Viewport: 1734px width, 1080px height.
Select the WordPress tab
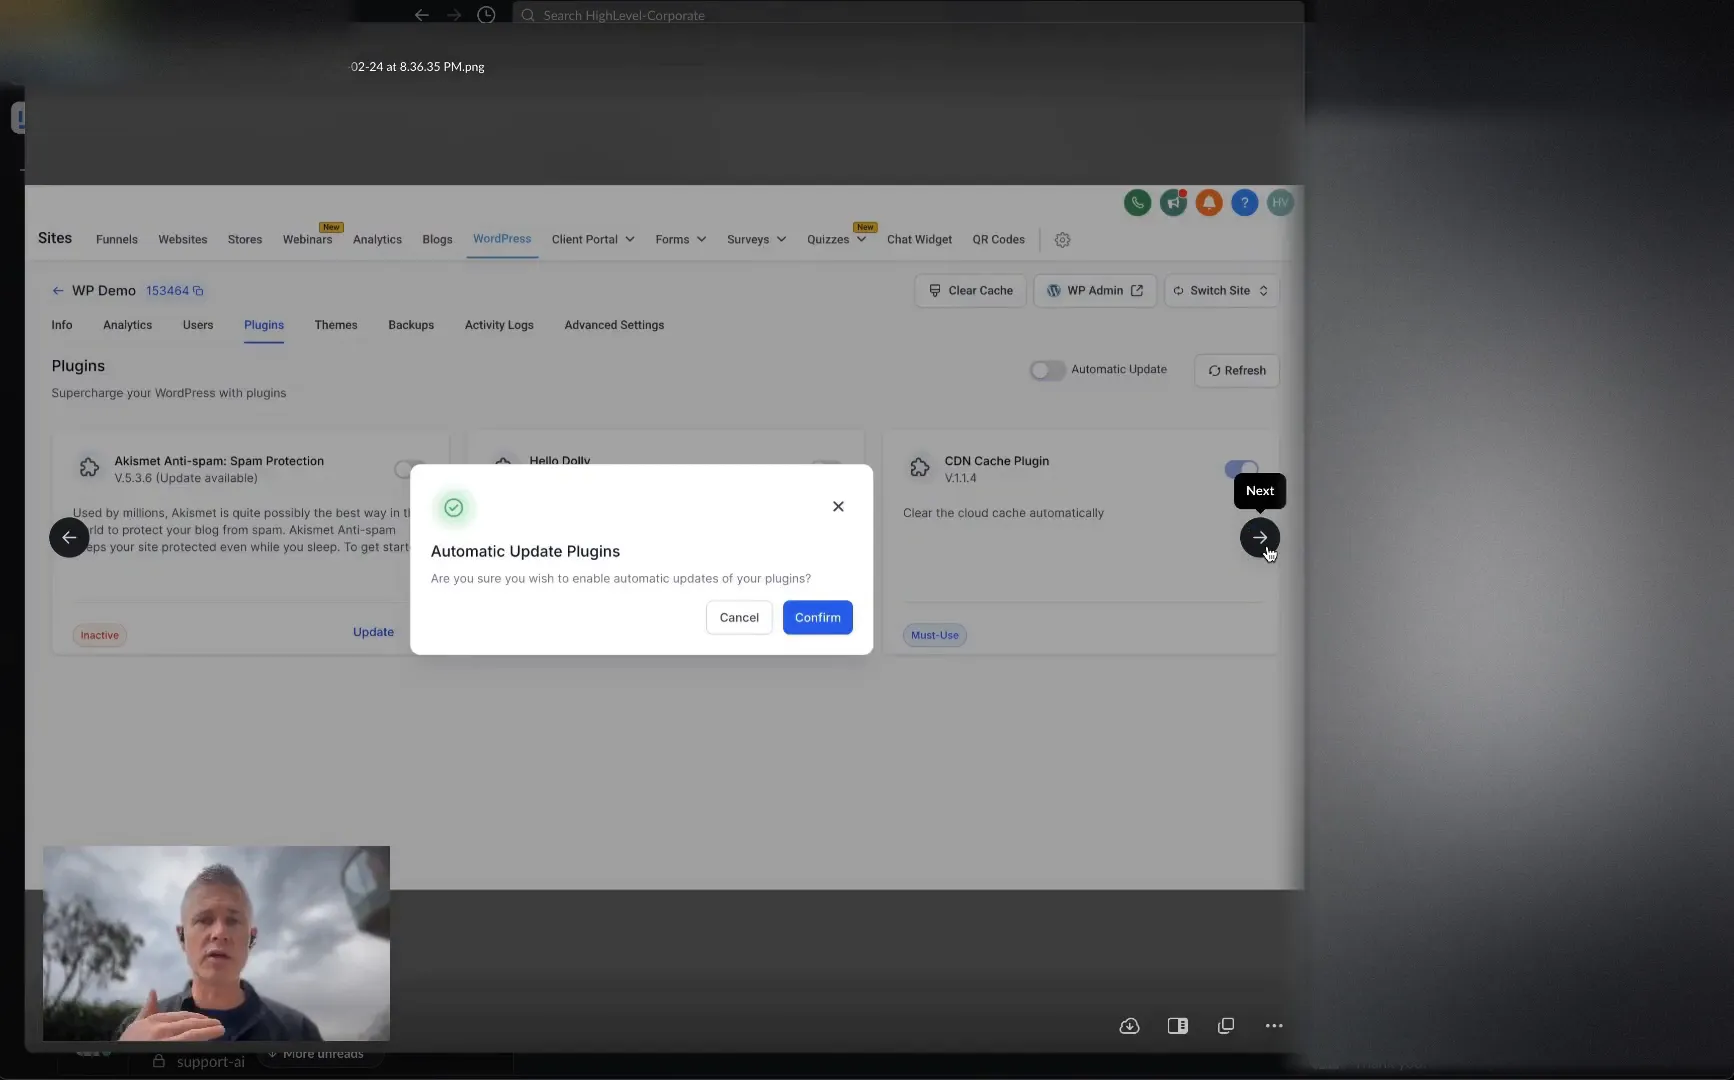click(502, 239)
